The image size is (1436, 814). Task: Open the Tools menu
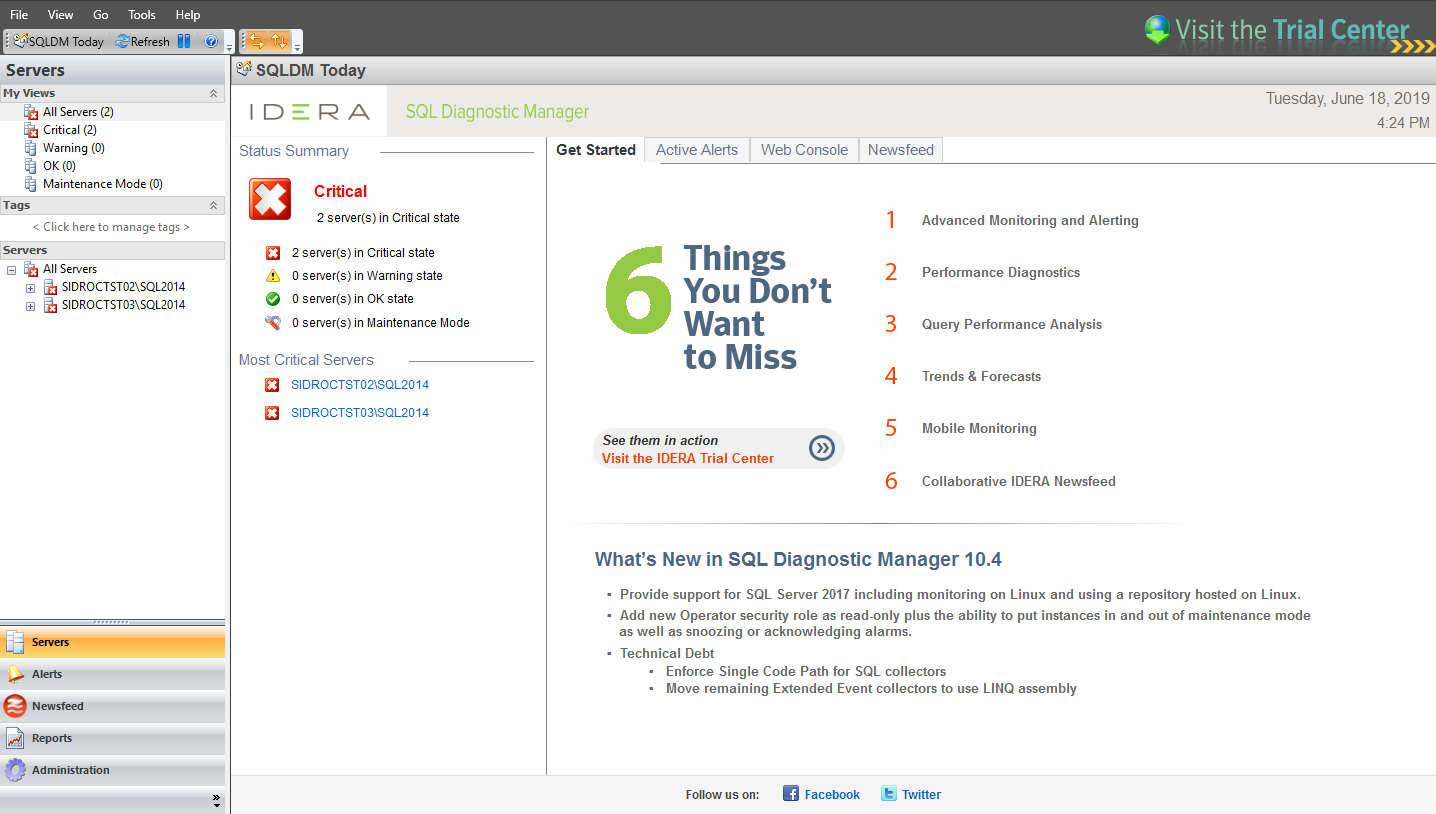point(142,15)
